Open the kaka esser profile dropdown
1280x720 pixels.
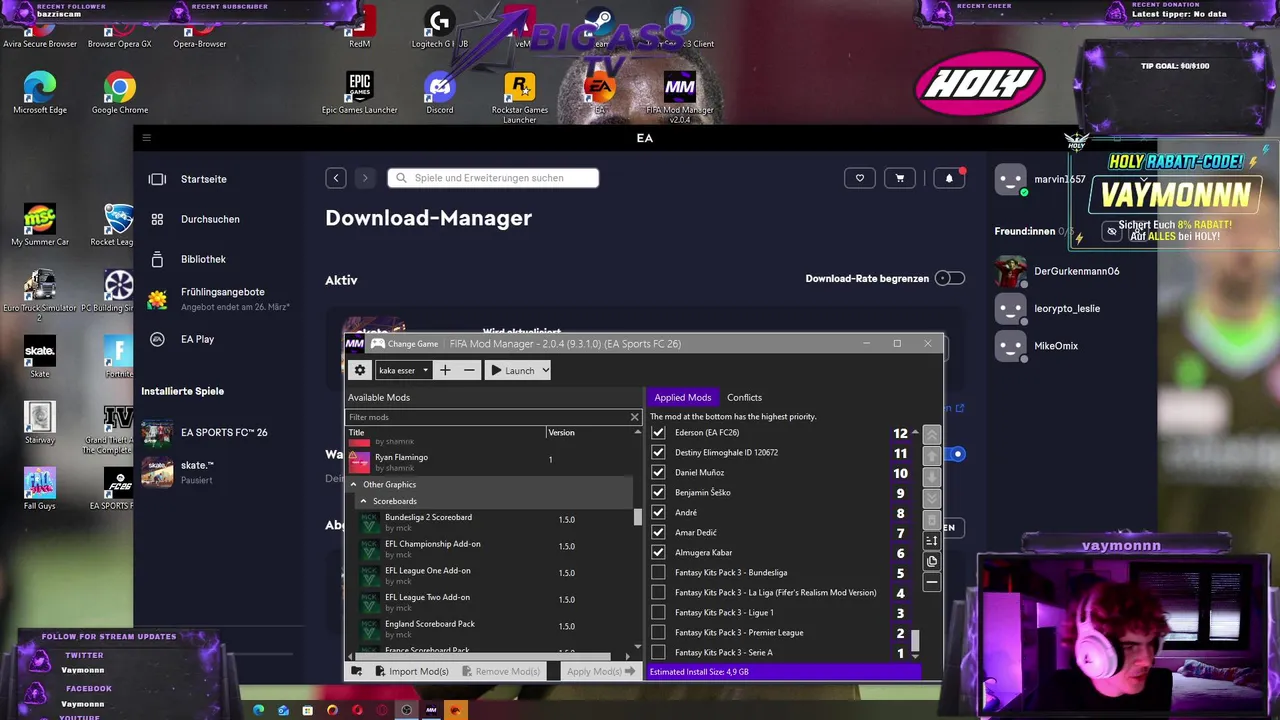(x=403, y=370)
